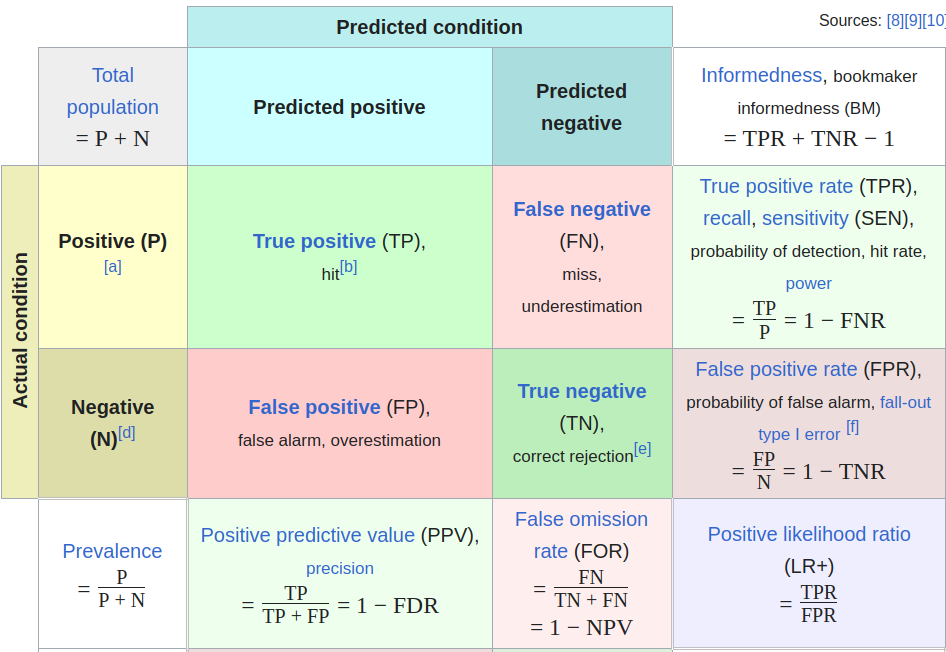
Task: Open source reference [8]
Action: [895, 21]
